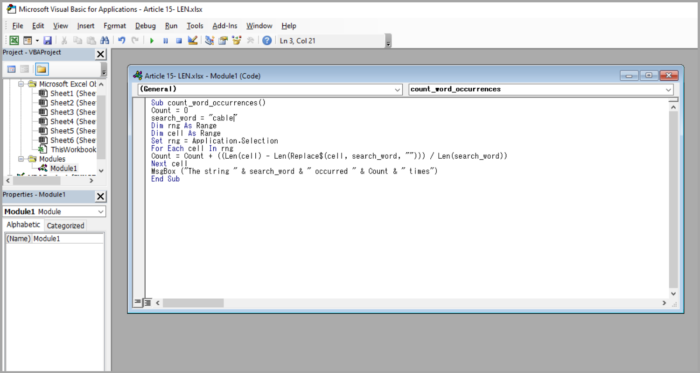
Task: Click the Insert UserForm toolbar icon
Action: coord(28,41)
